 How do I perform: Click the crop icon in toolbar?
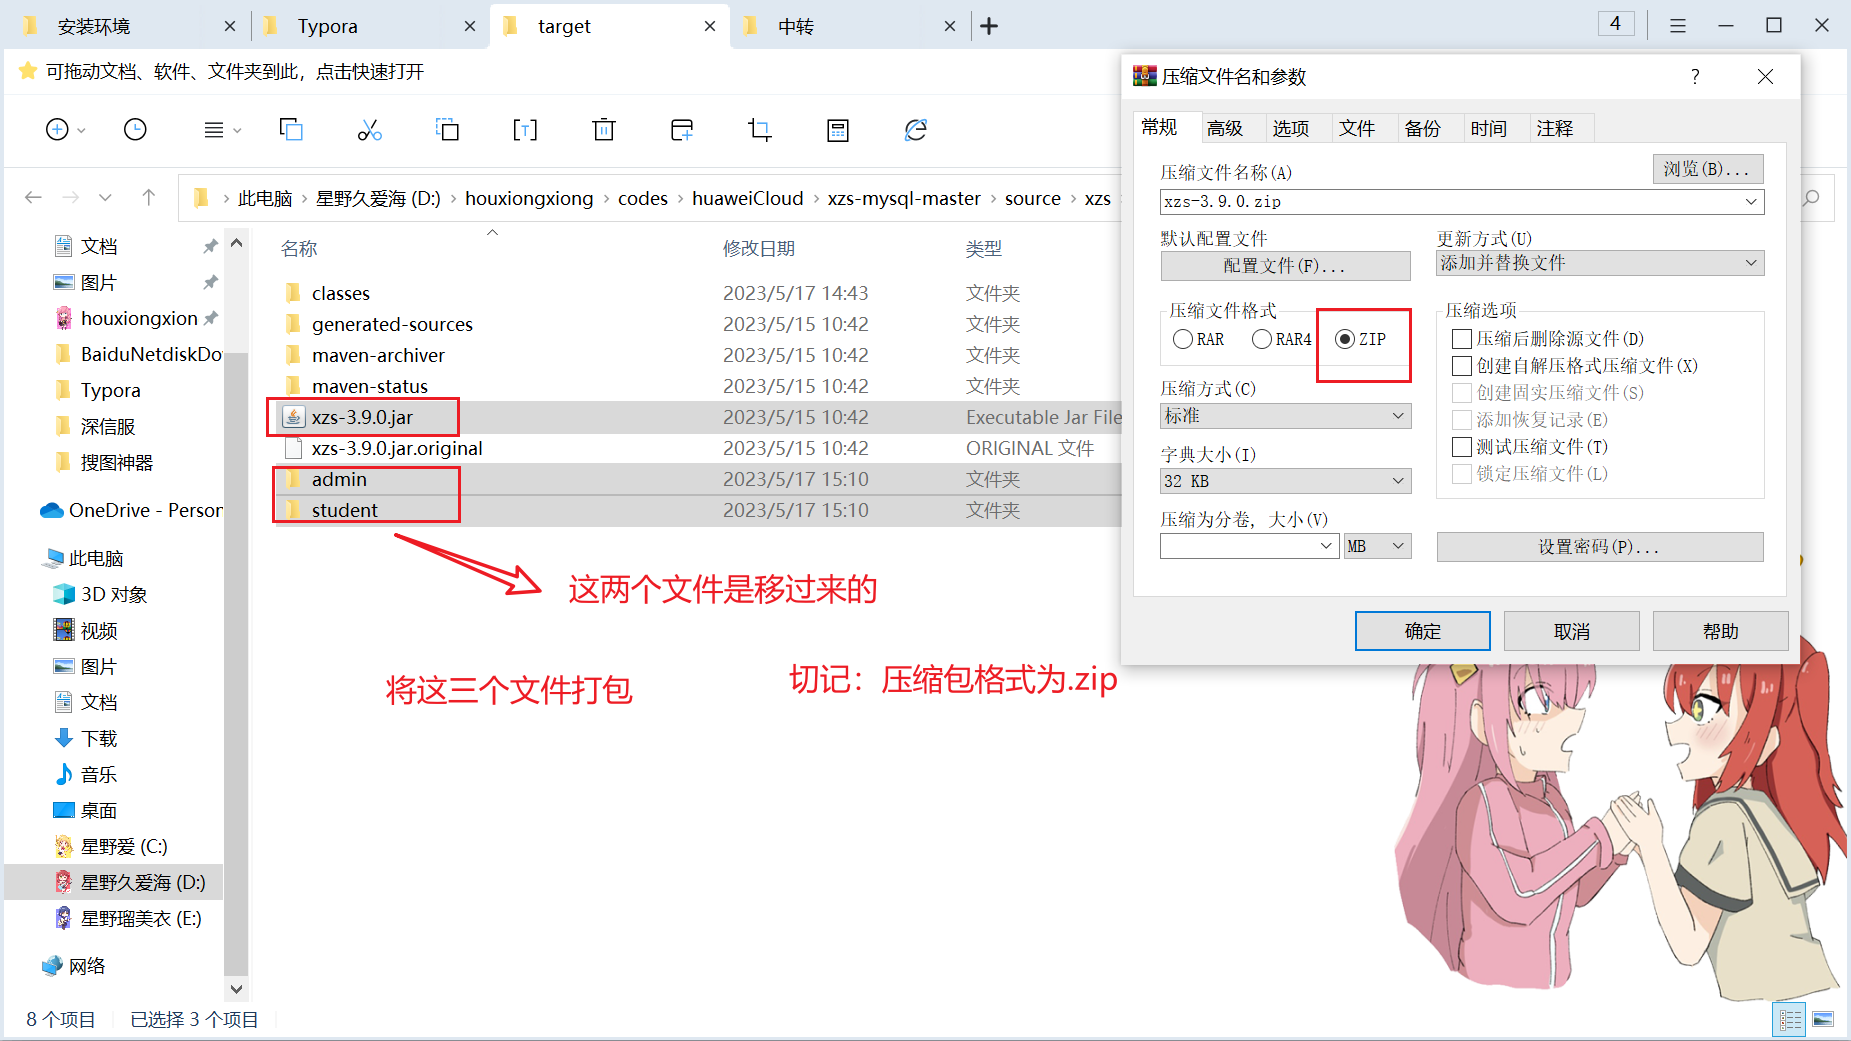coord(759,130)
